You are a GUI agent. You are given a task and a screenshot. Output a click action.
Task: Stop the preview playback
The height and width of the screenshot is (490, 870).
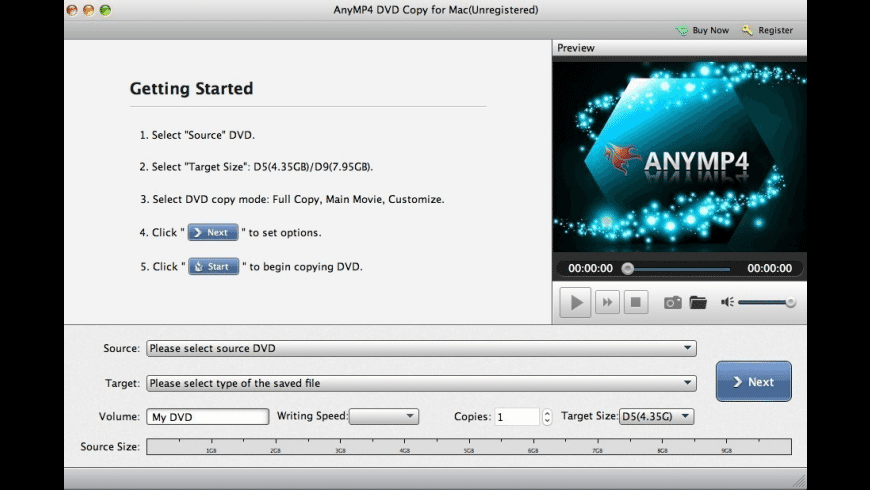pyautogui.click(x=636, y=302)
